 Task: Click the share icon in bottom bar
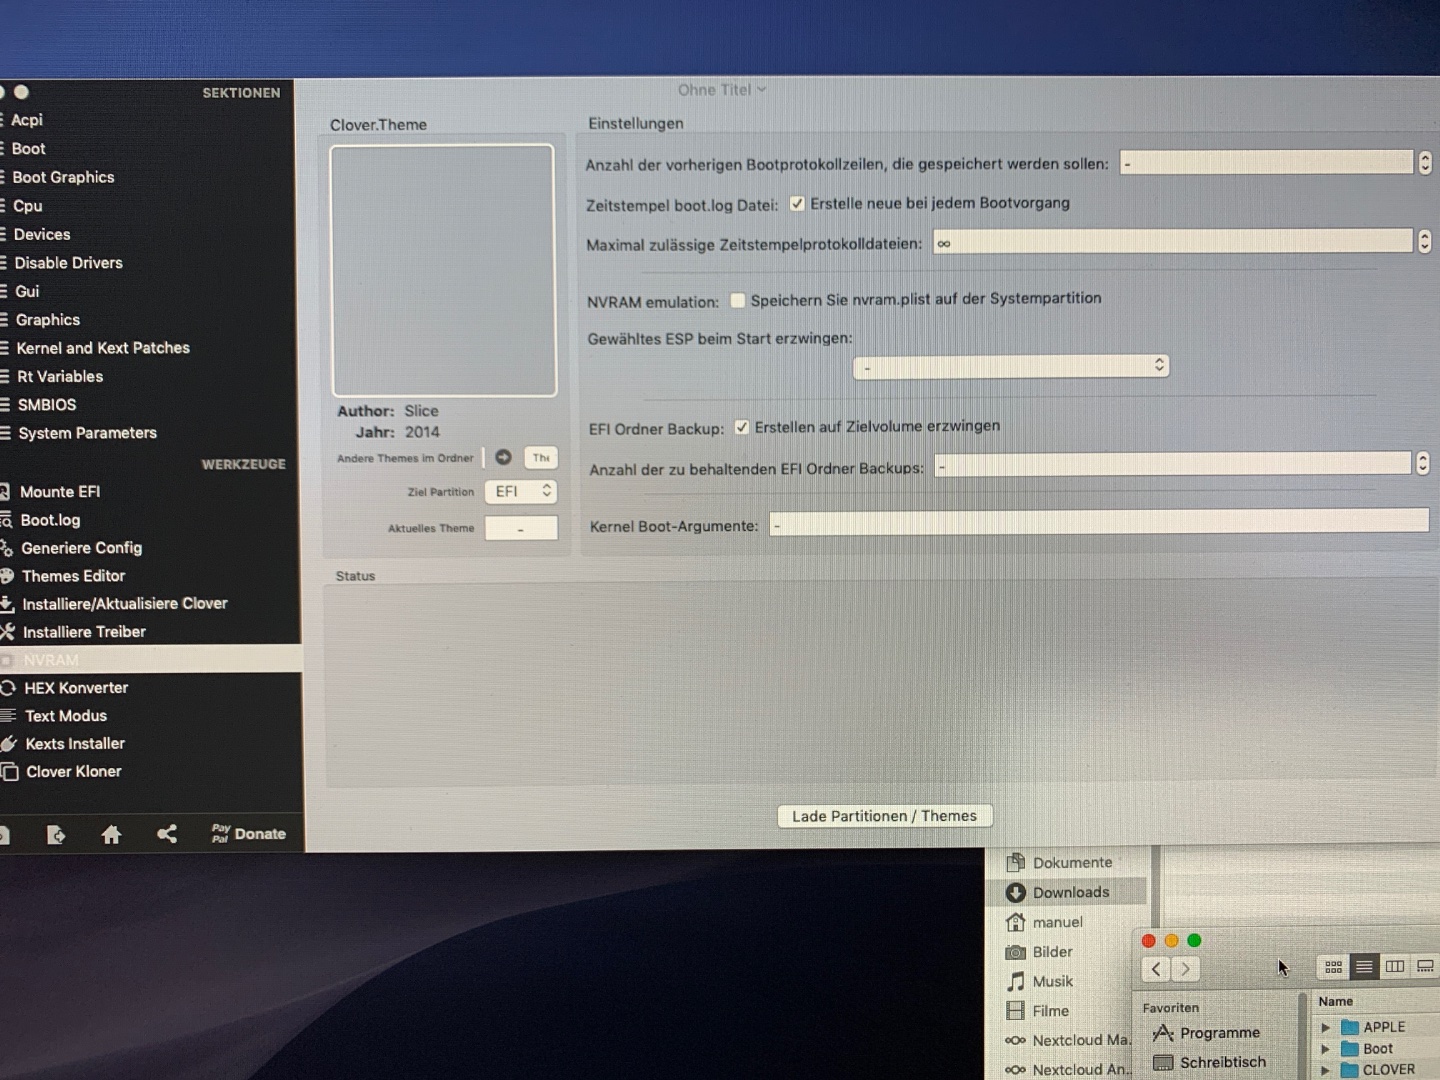167,833
